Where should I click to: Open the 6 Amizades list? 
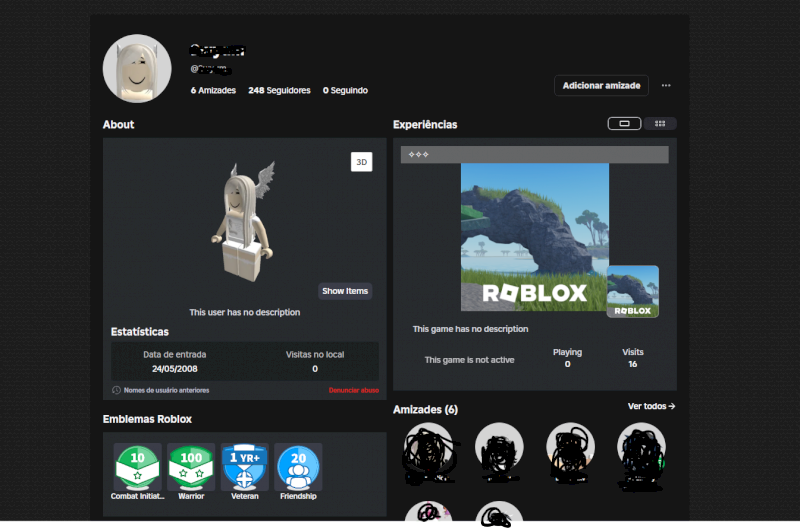[x=213, y=90]
